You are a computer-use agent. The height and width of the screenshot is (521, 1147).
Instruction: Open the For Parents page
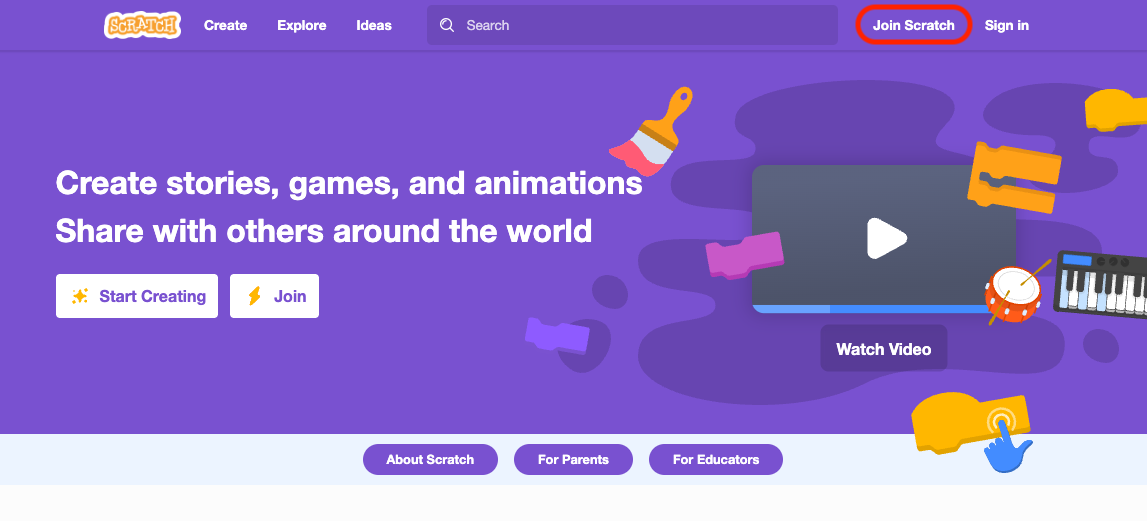574,460
